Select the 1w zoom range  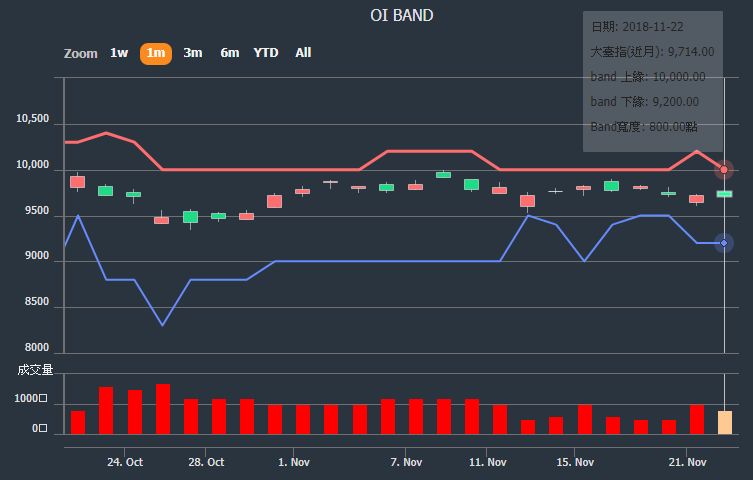click(x=119, y=53)
